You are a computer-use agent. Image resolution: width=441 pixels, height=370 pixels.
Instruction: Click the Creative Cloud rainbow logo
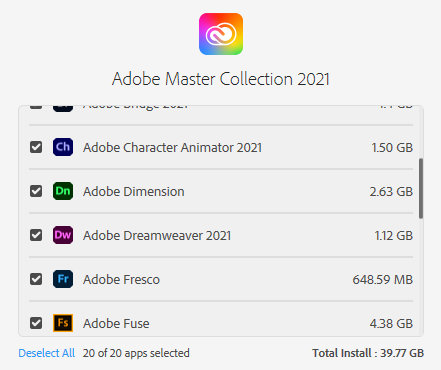click(x=221, y=34)
